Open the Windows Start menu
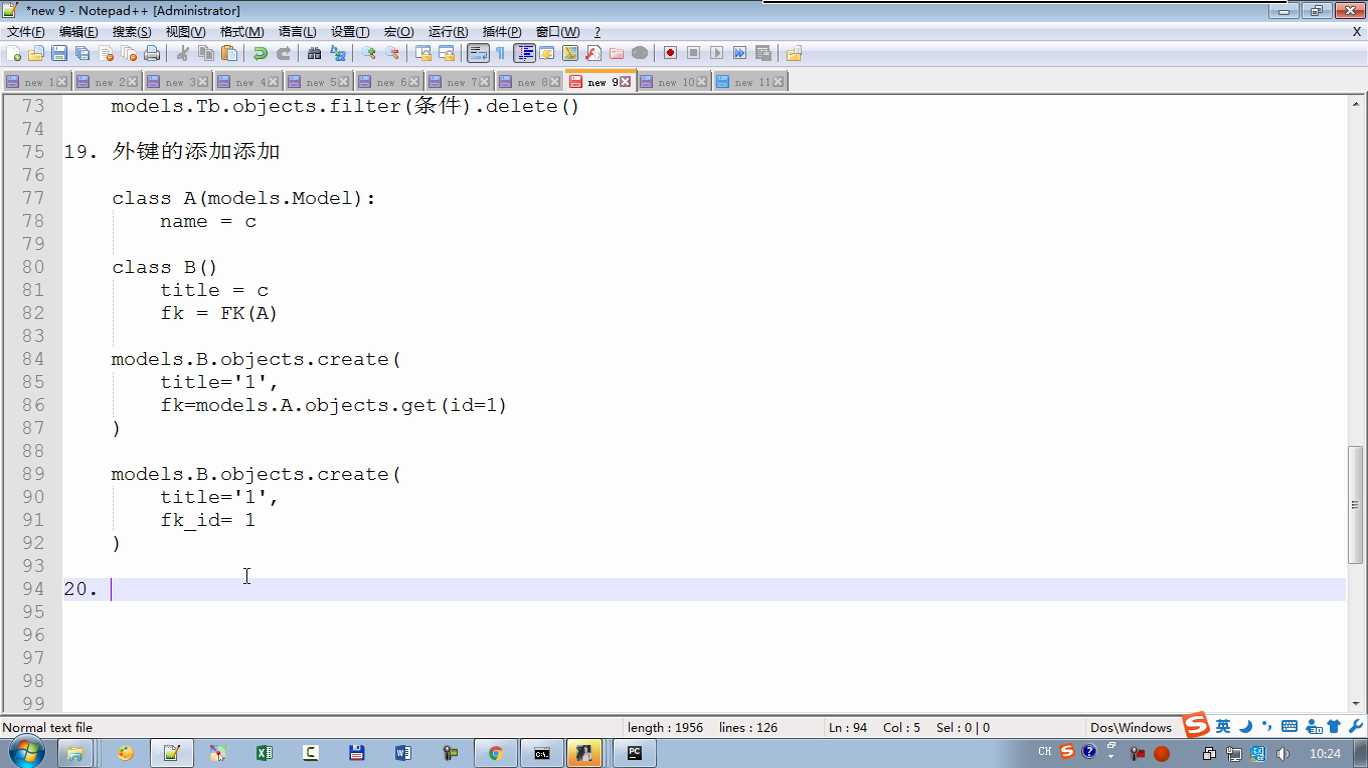The image size is (1368, 768). pyautogui.click(x=25, y=752)
